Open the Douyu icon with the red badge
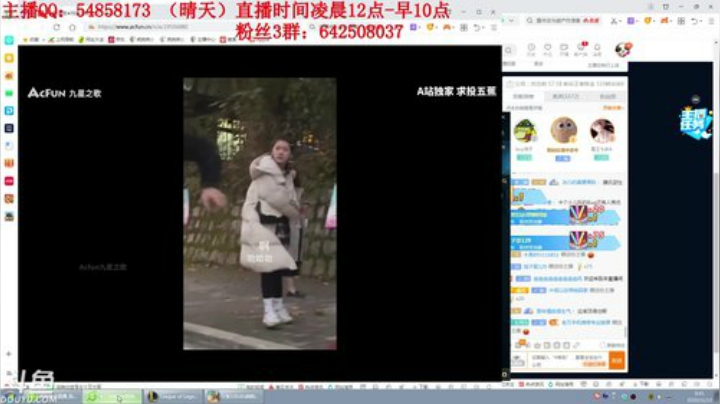This screenshot has height=404, width=720. pos(581,49)
